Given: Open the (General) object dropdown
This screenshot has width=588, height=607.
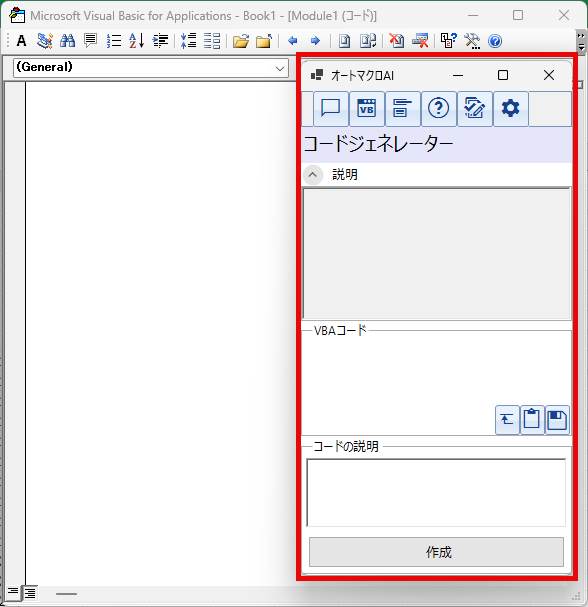Looking at the screenshot, I should (151, 68).
